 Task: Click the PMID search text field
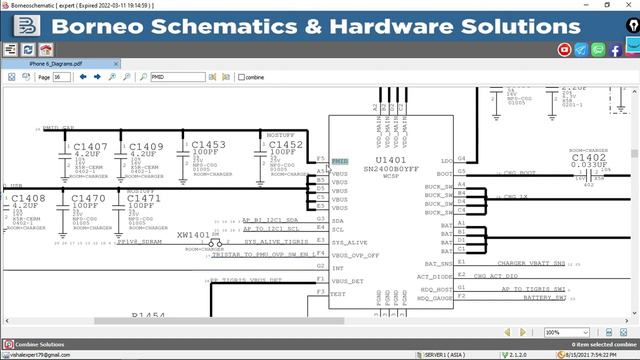click(178, 77)
